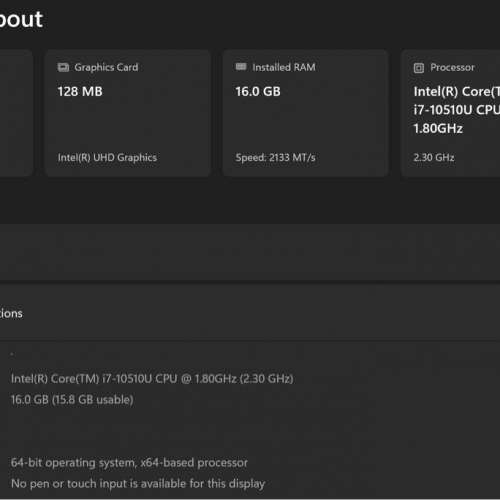Click the Graphics Card icon
The height and width of the screenshot is (500, 500).
click(63, 67)
